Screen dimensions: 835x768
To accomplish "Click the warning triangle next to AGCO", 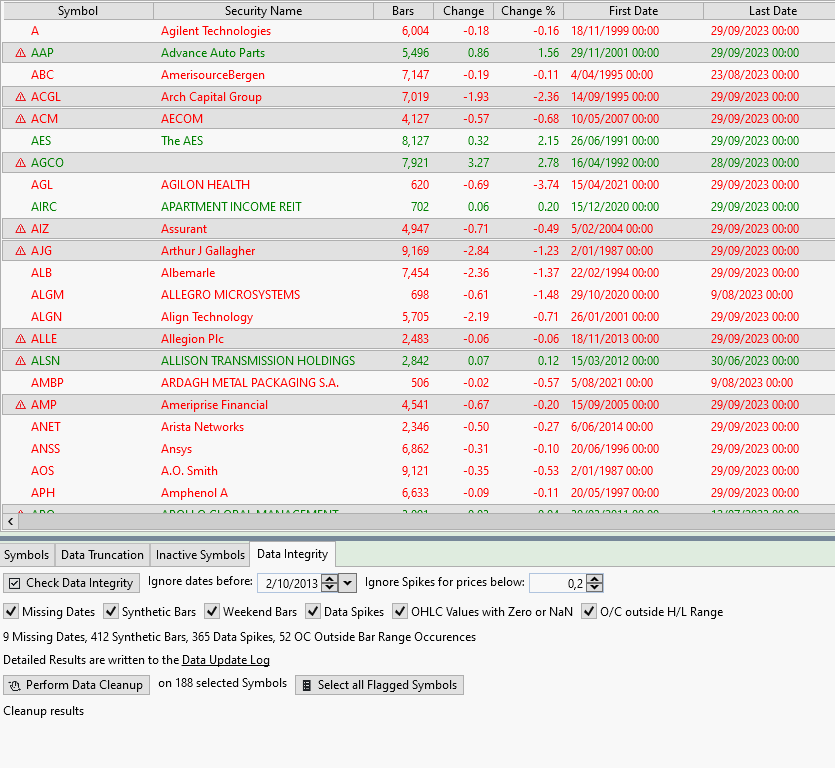I will coord(21,163).
